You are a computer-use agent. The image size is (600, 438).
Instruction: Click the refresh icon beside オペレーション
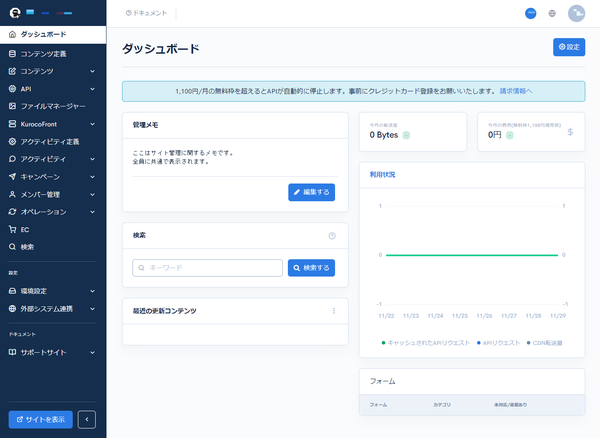[12, 212]
